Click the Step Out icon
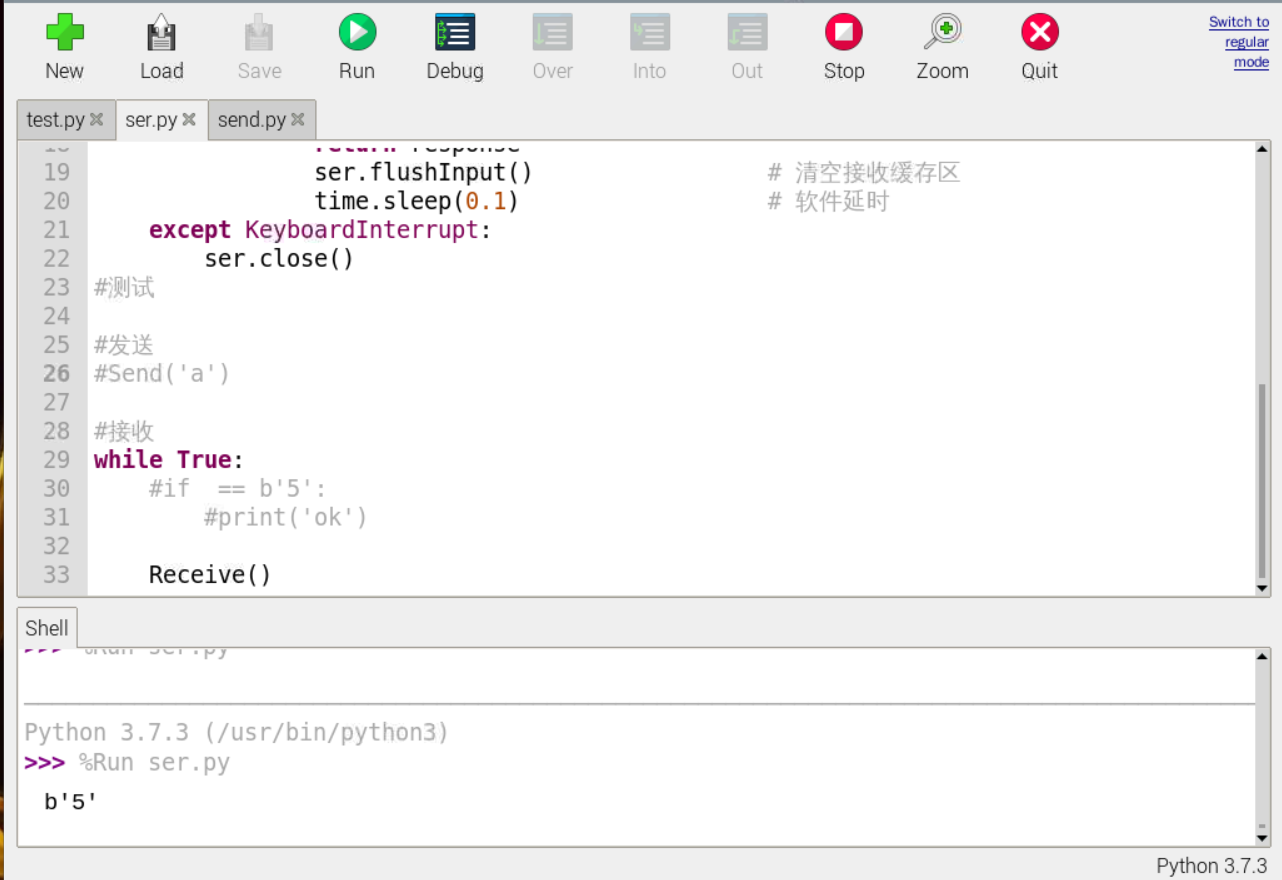 click(747, 32)
